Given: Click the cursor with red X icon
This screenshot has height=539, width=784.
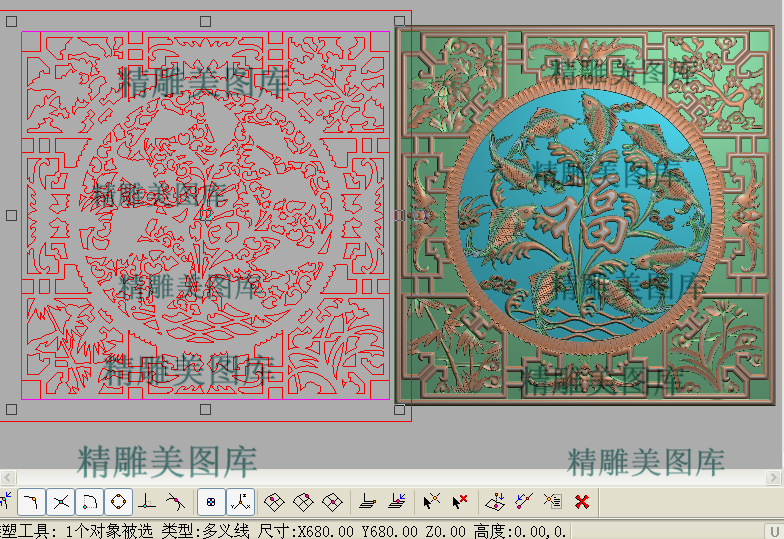Looking at the screenshot, I should pos(460,502).
